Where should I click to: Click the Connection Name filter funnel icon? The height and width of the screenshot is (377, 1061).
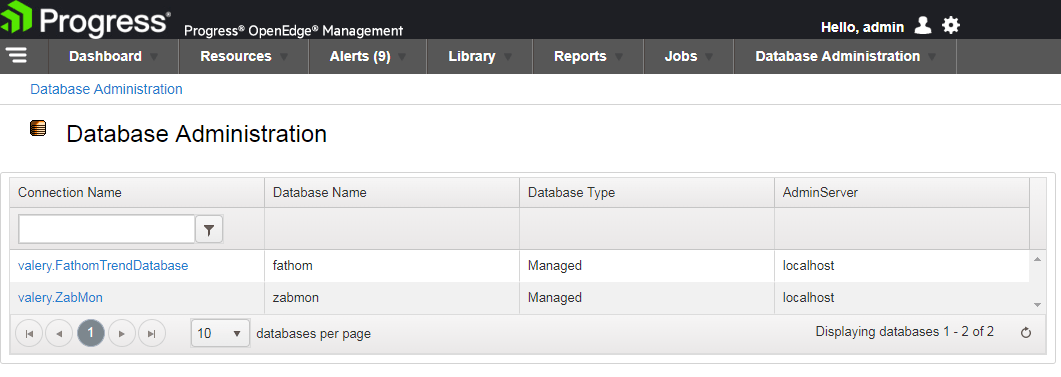pos(209,230)
